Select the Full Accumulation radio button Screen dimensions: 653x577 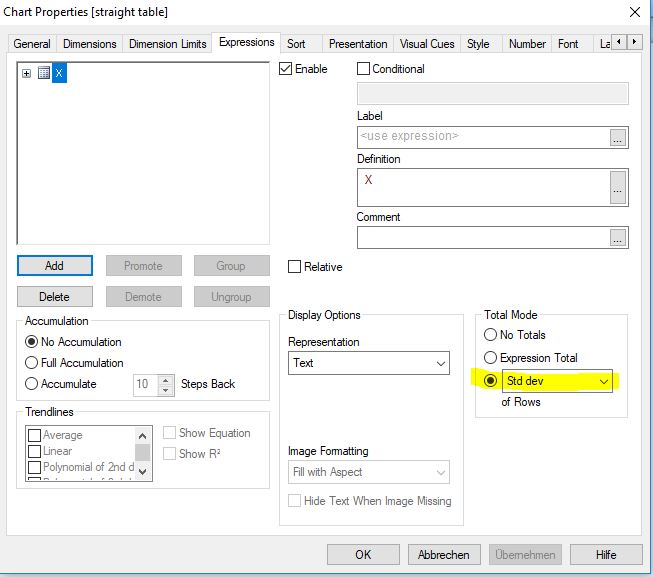click(32, 363)
